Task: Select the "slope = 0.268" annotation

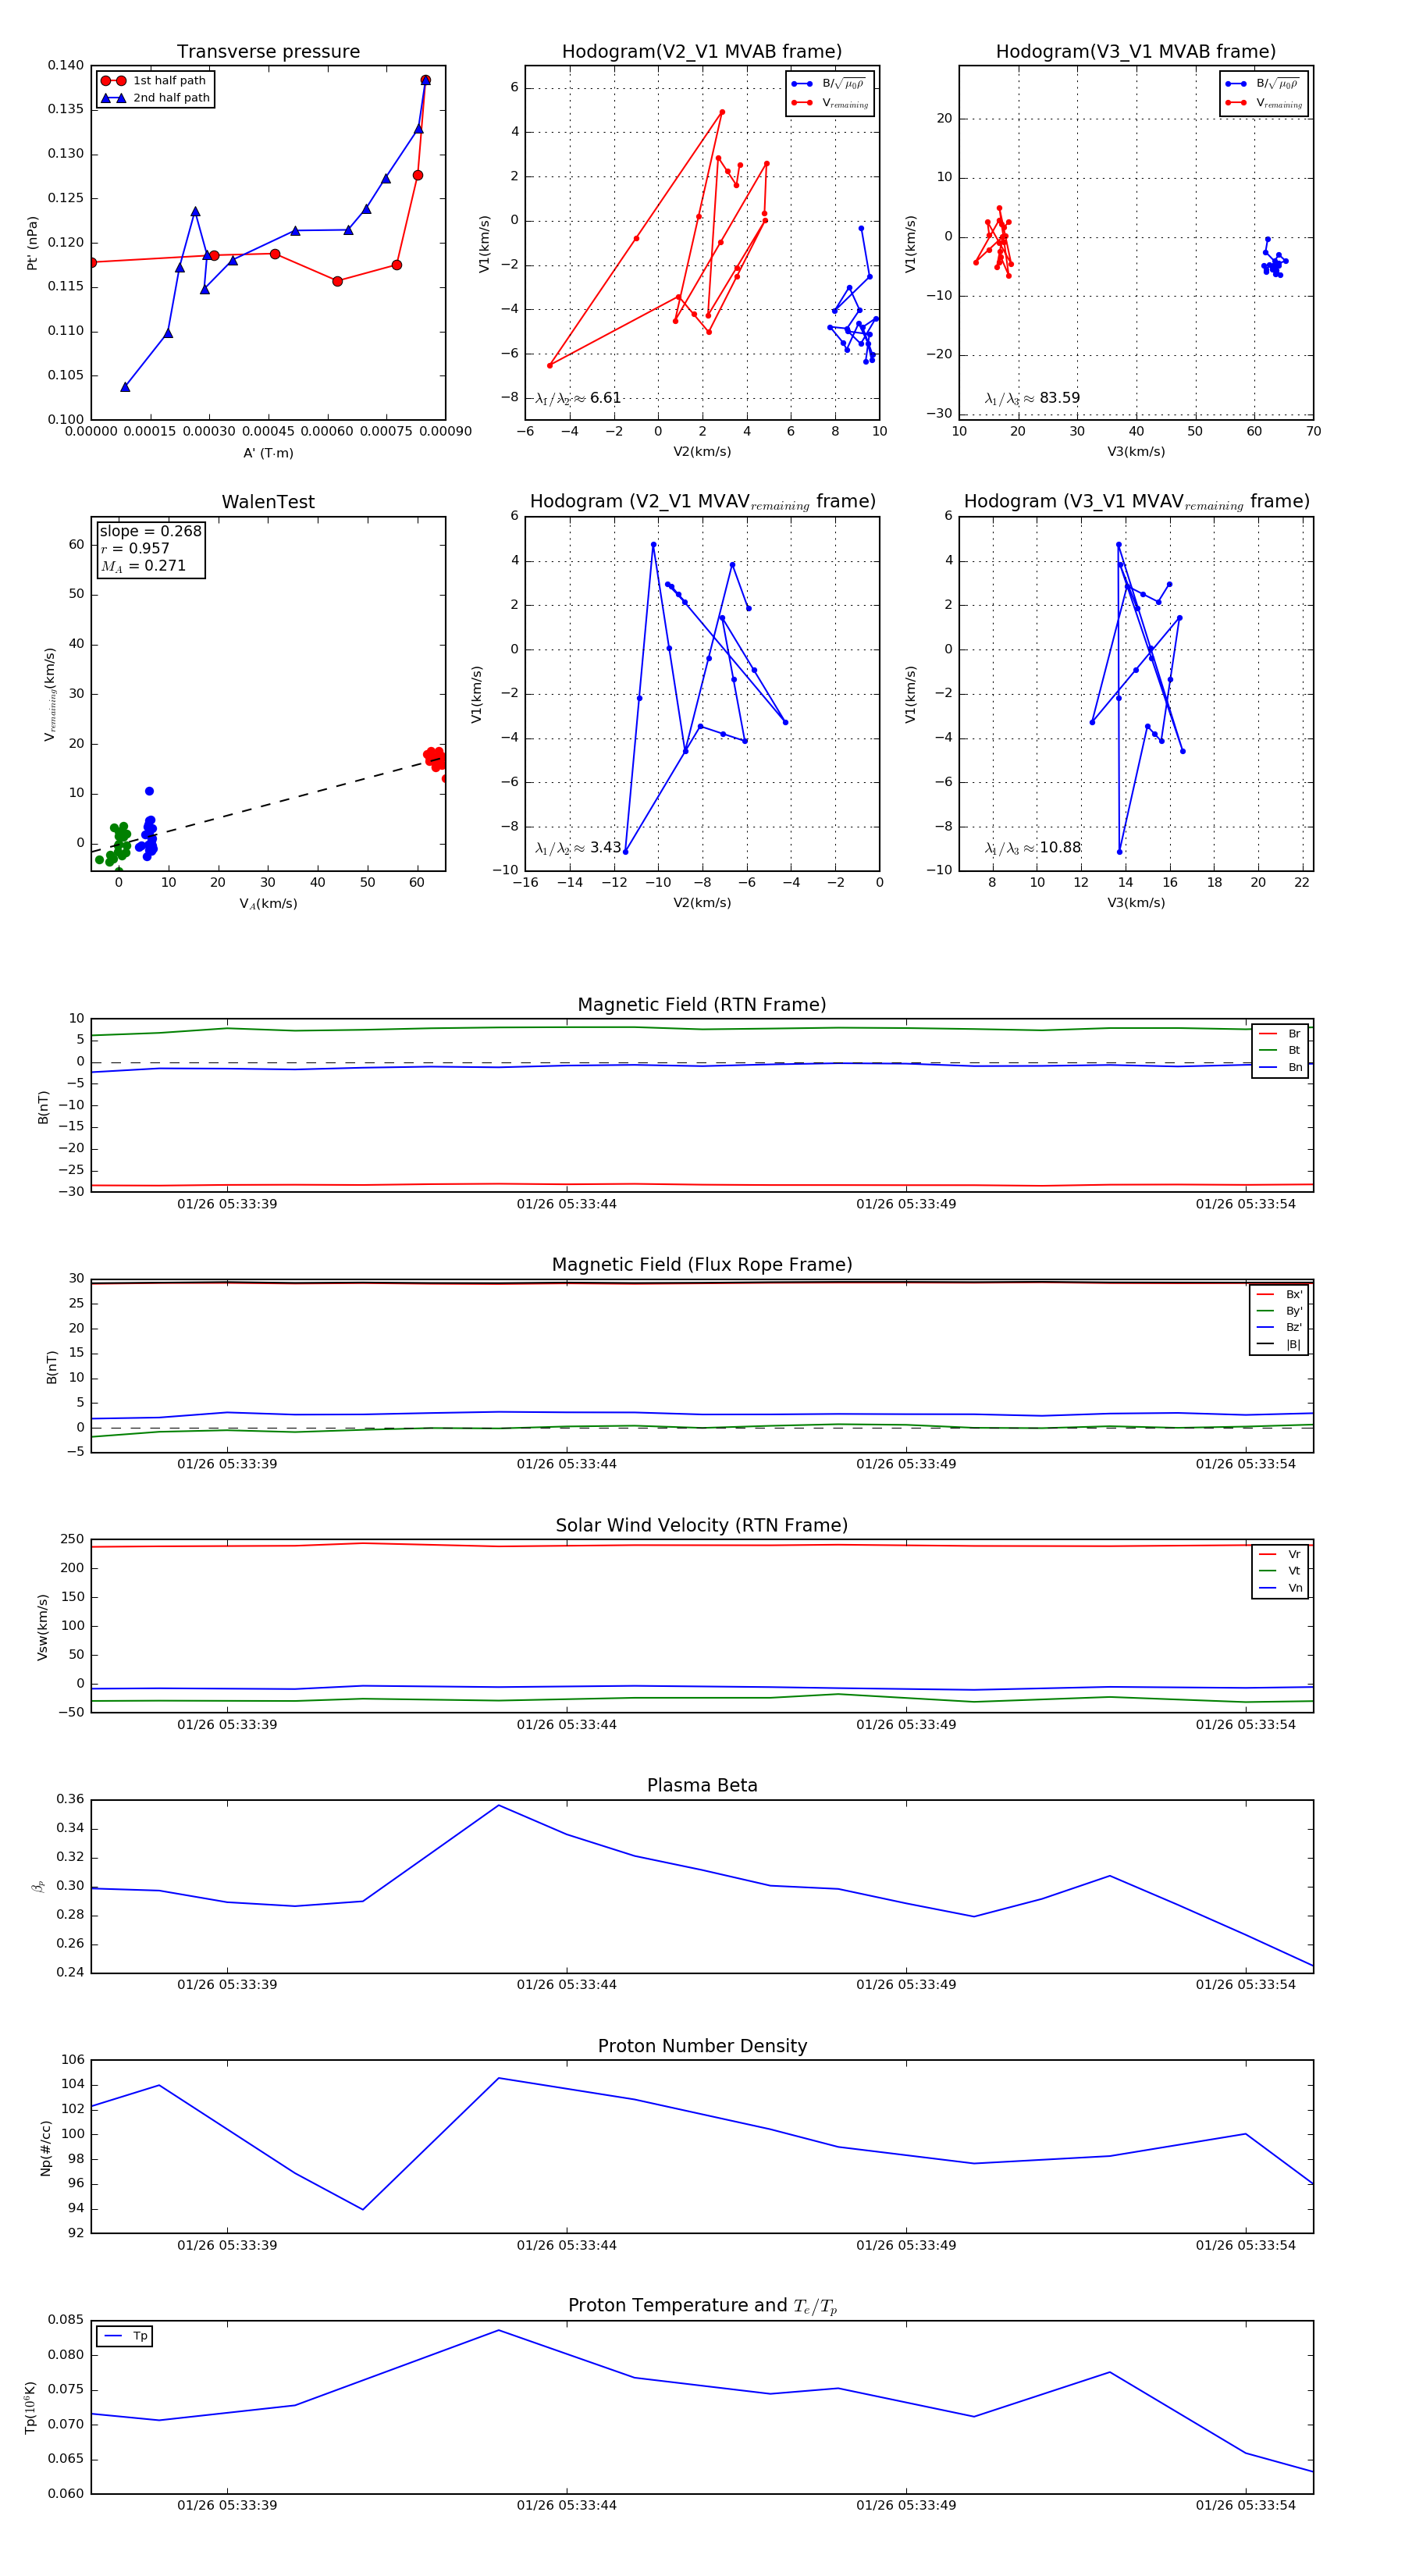Action: point(150,531)
